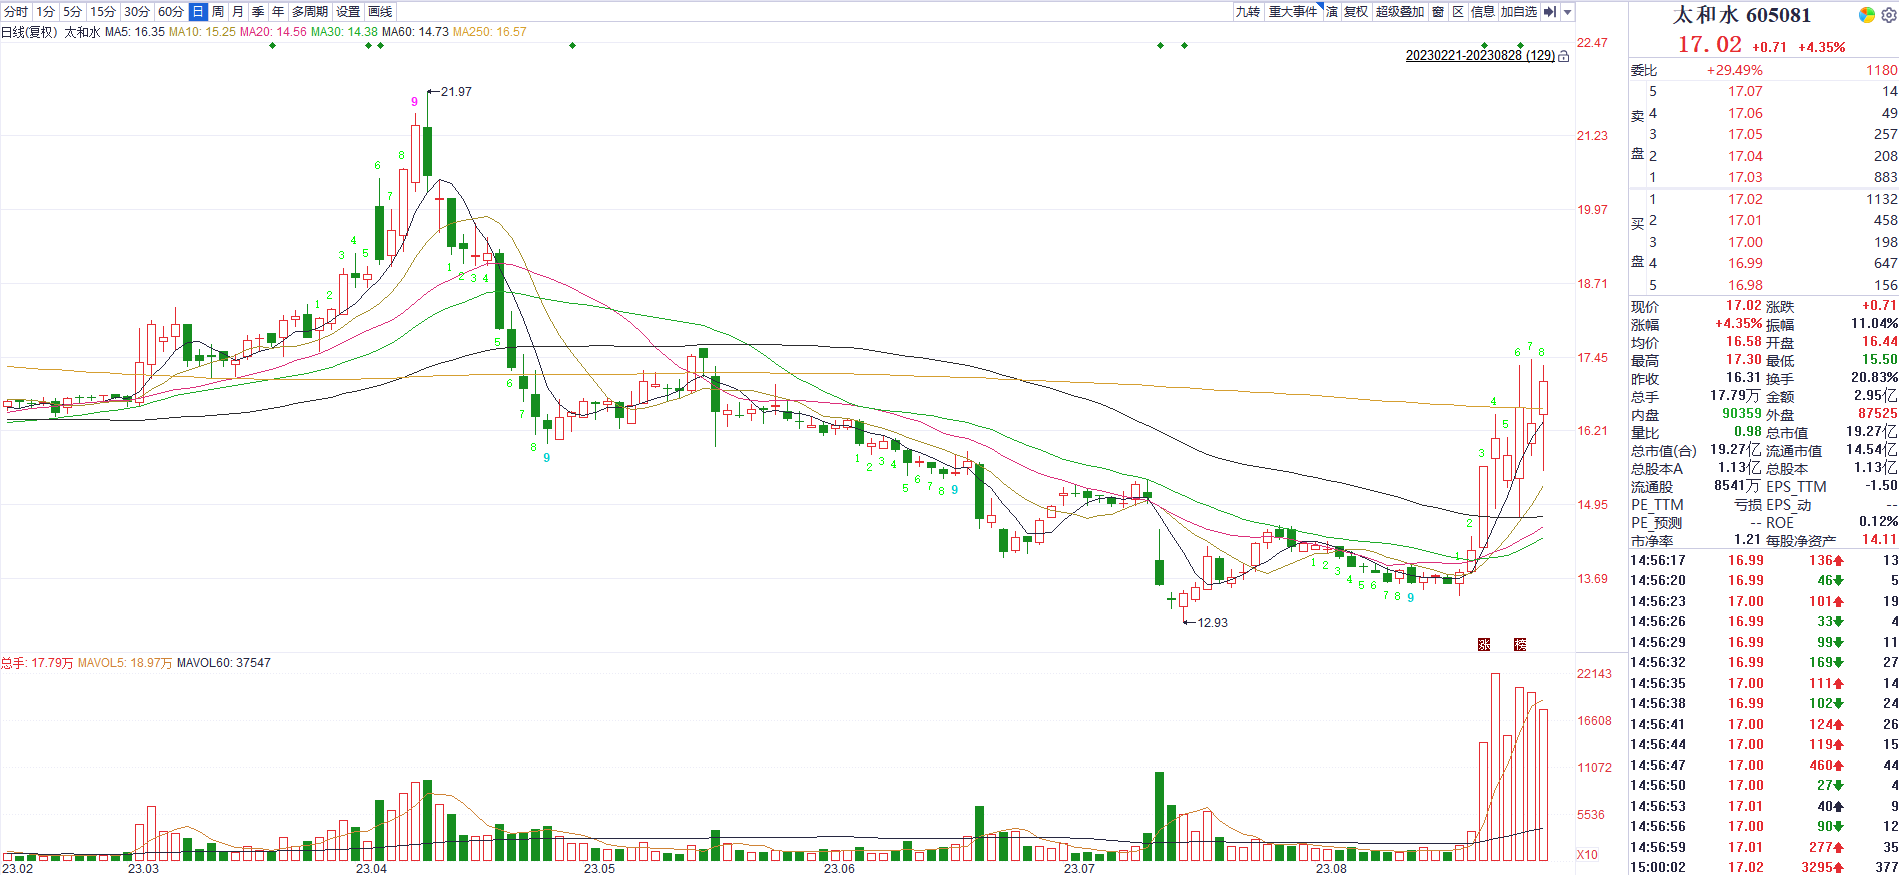The image size is (1899, 875).
Task: Click the 市净率 1.21 value
Action: [x=1748, y=539]
